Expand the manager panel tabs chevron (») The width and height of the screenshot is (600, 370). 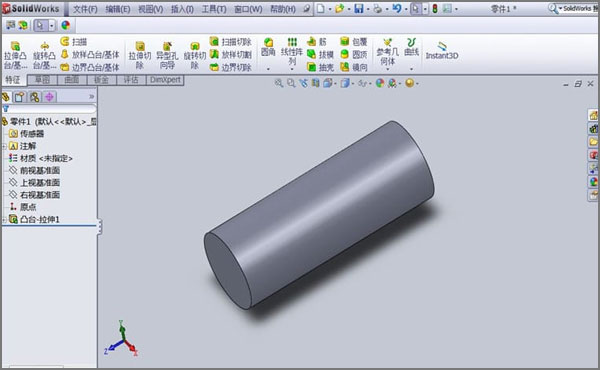[x=91, y=96]
